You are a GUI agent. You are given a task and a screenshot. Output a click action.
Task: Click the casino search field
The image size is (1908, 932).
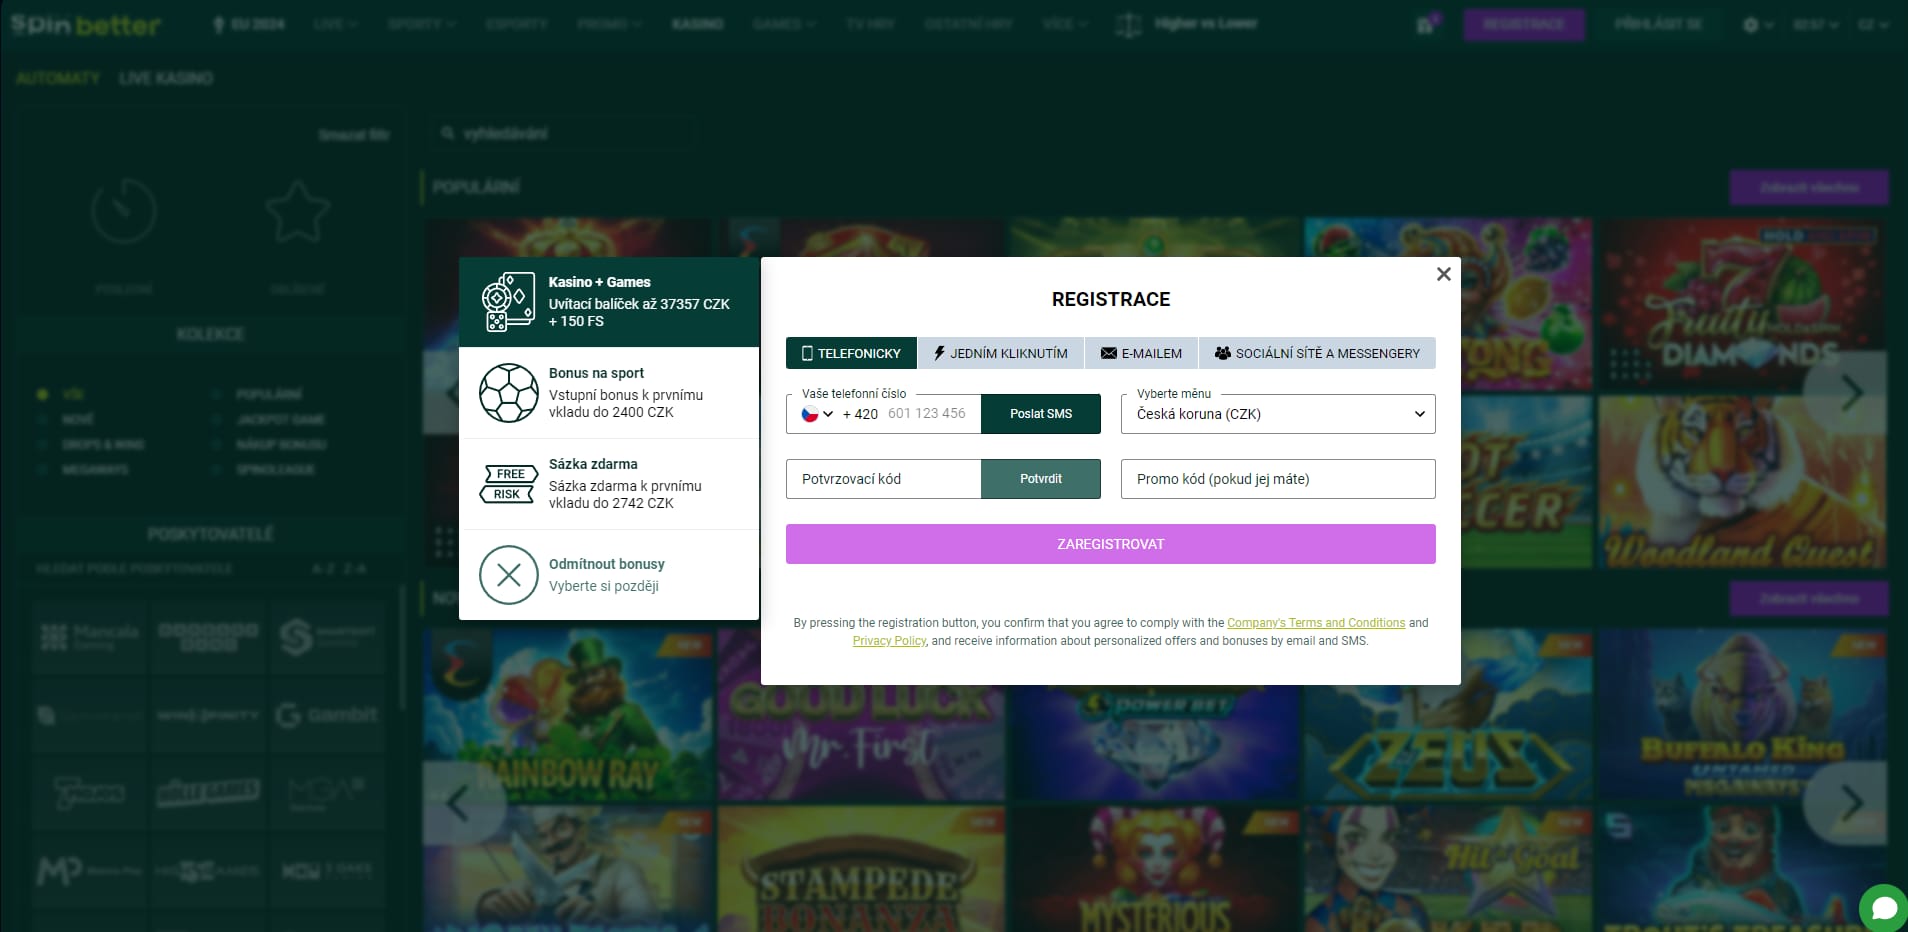pos(565,134)
